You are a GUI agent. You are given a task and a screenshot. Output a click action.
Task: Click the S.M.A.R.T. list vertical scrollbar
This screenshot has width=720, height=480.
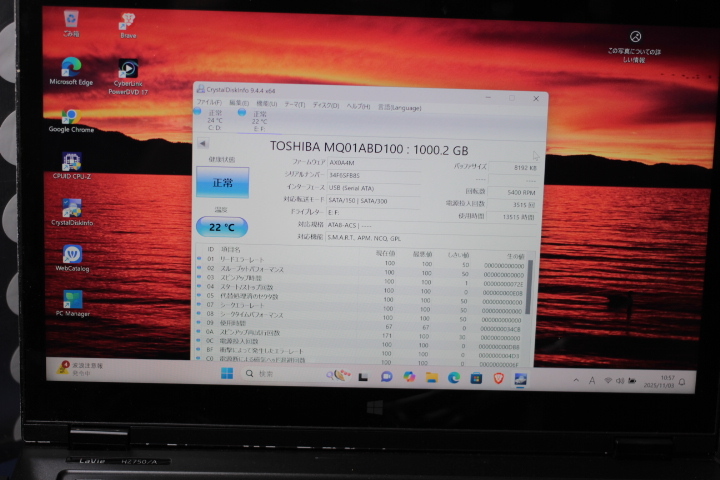pos(529,287)
